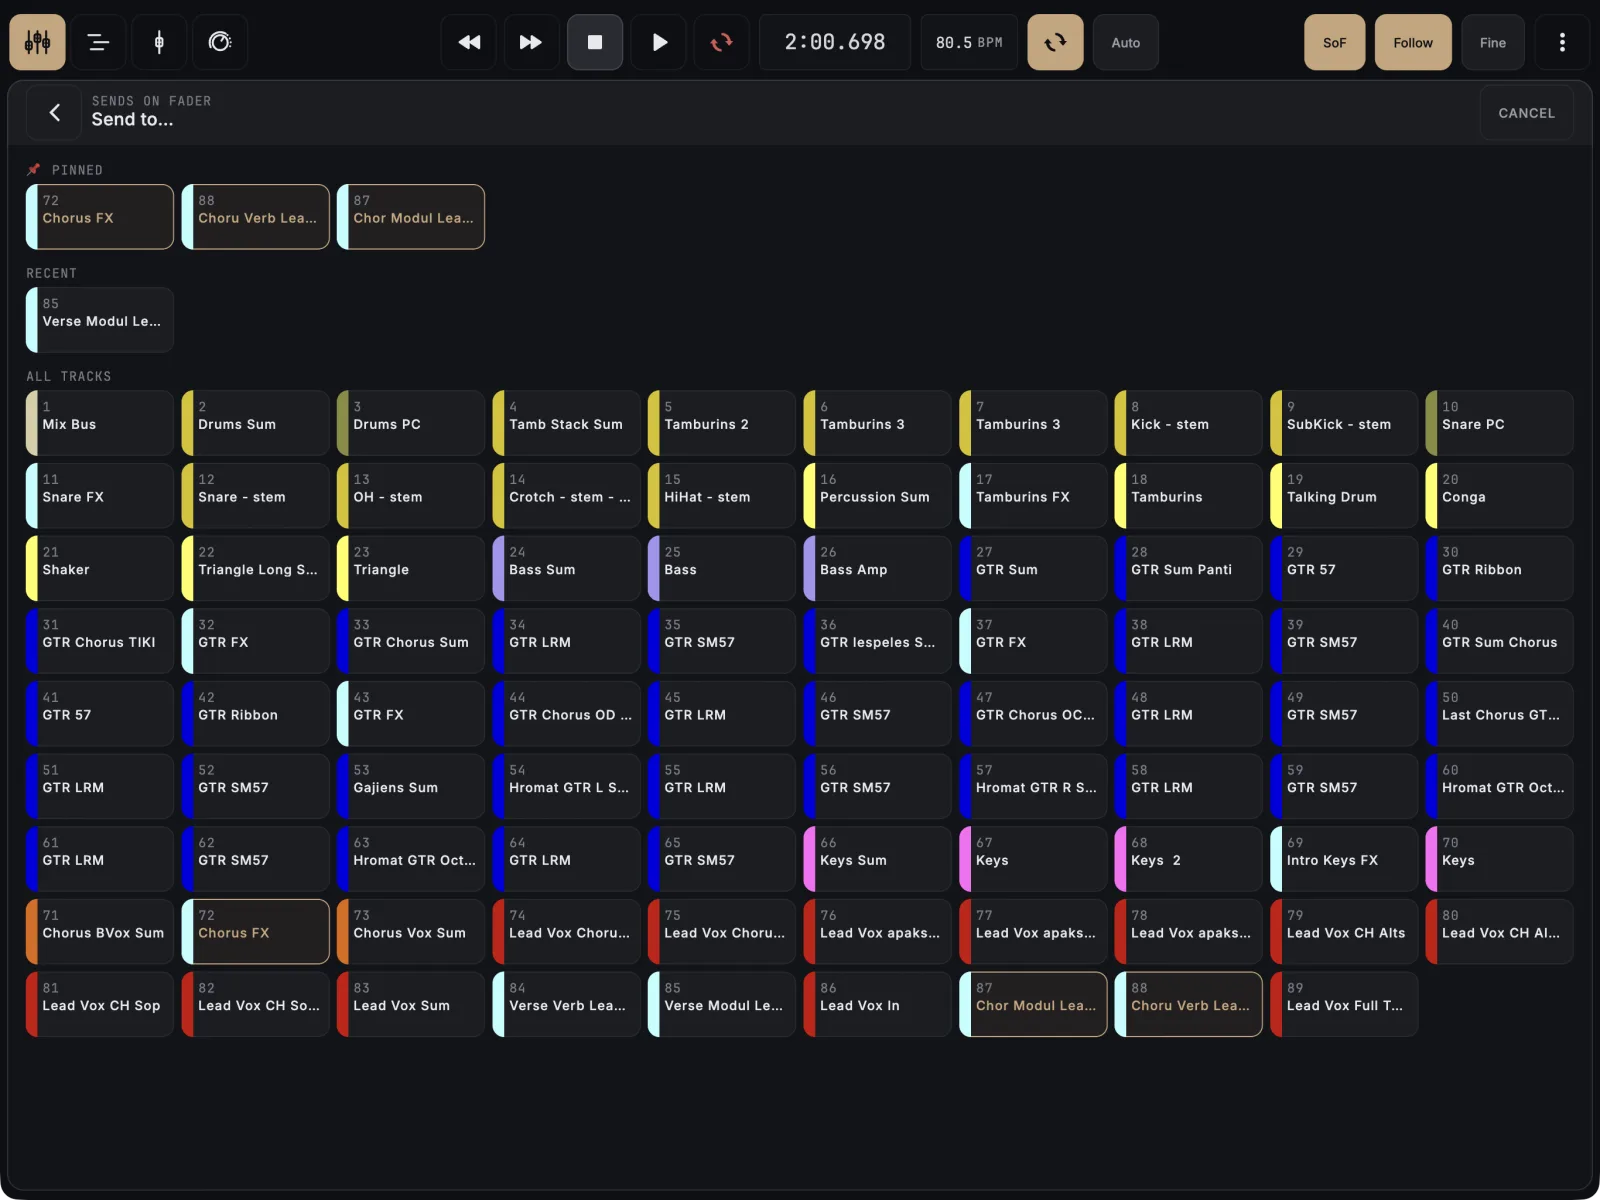The width and height of the screenshot is (1600, 1200).
Task: Cancel the send selection
Action: point(1526,113)
